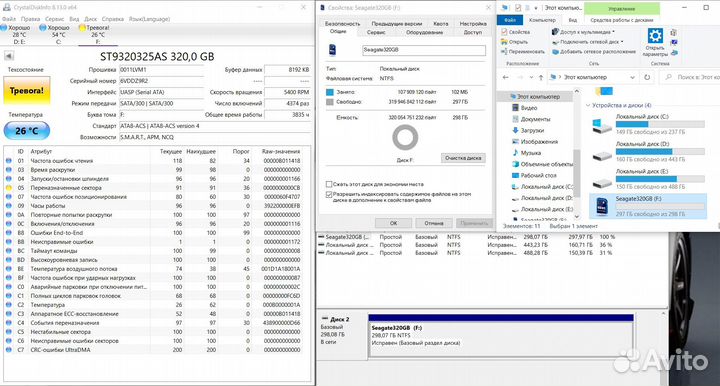Open the Explorer Вид ribbon tab
This screenshot has height=386, width=720.
click(x=573, y=20)
